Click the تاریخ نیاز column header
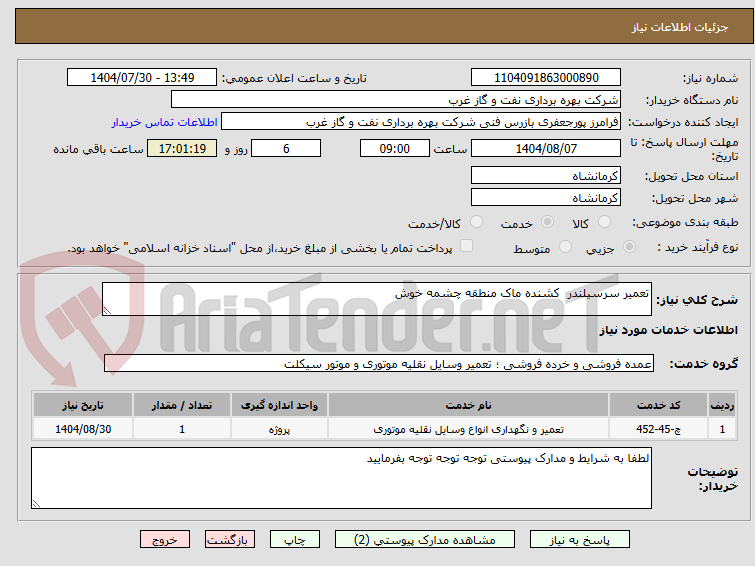The image size is (755, 566). pos(83,405)
